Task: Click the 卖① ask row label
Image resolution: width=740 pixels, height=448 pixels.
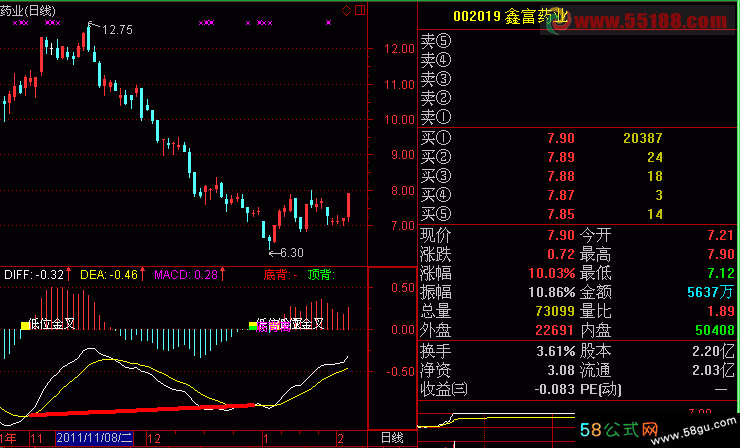Action: [x=436, y=117]
